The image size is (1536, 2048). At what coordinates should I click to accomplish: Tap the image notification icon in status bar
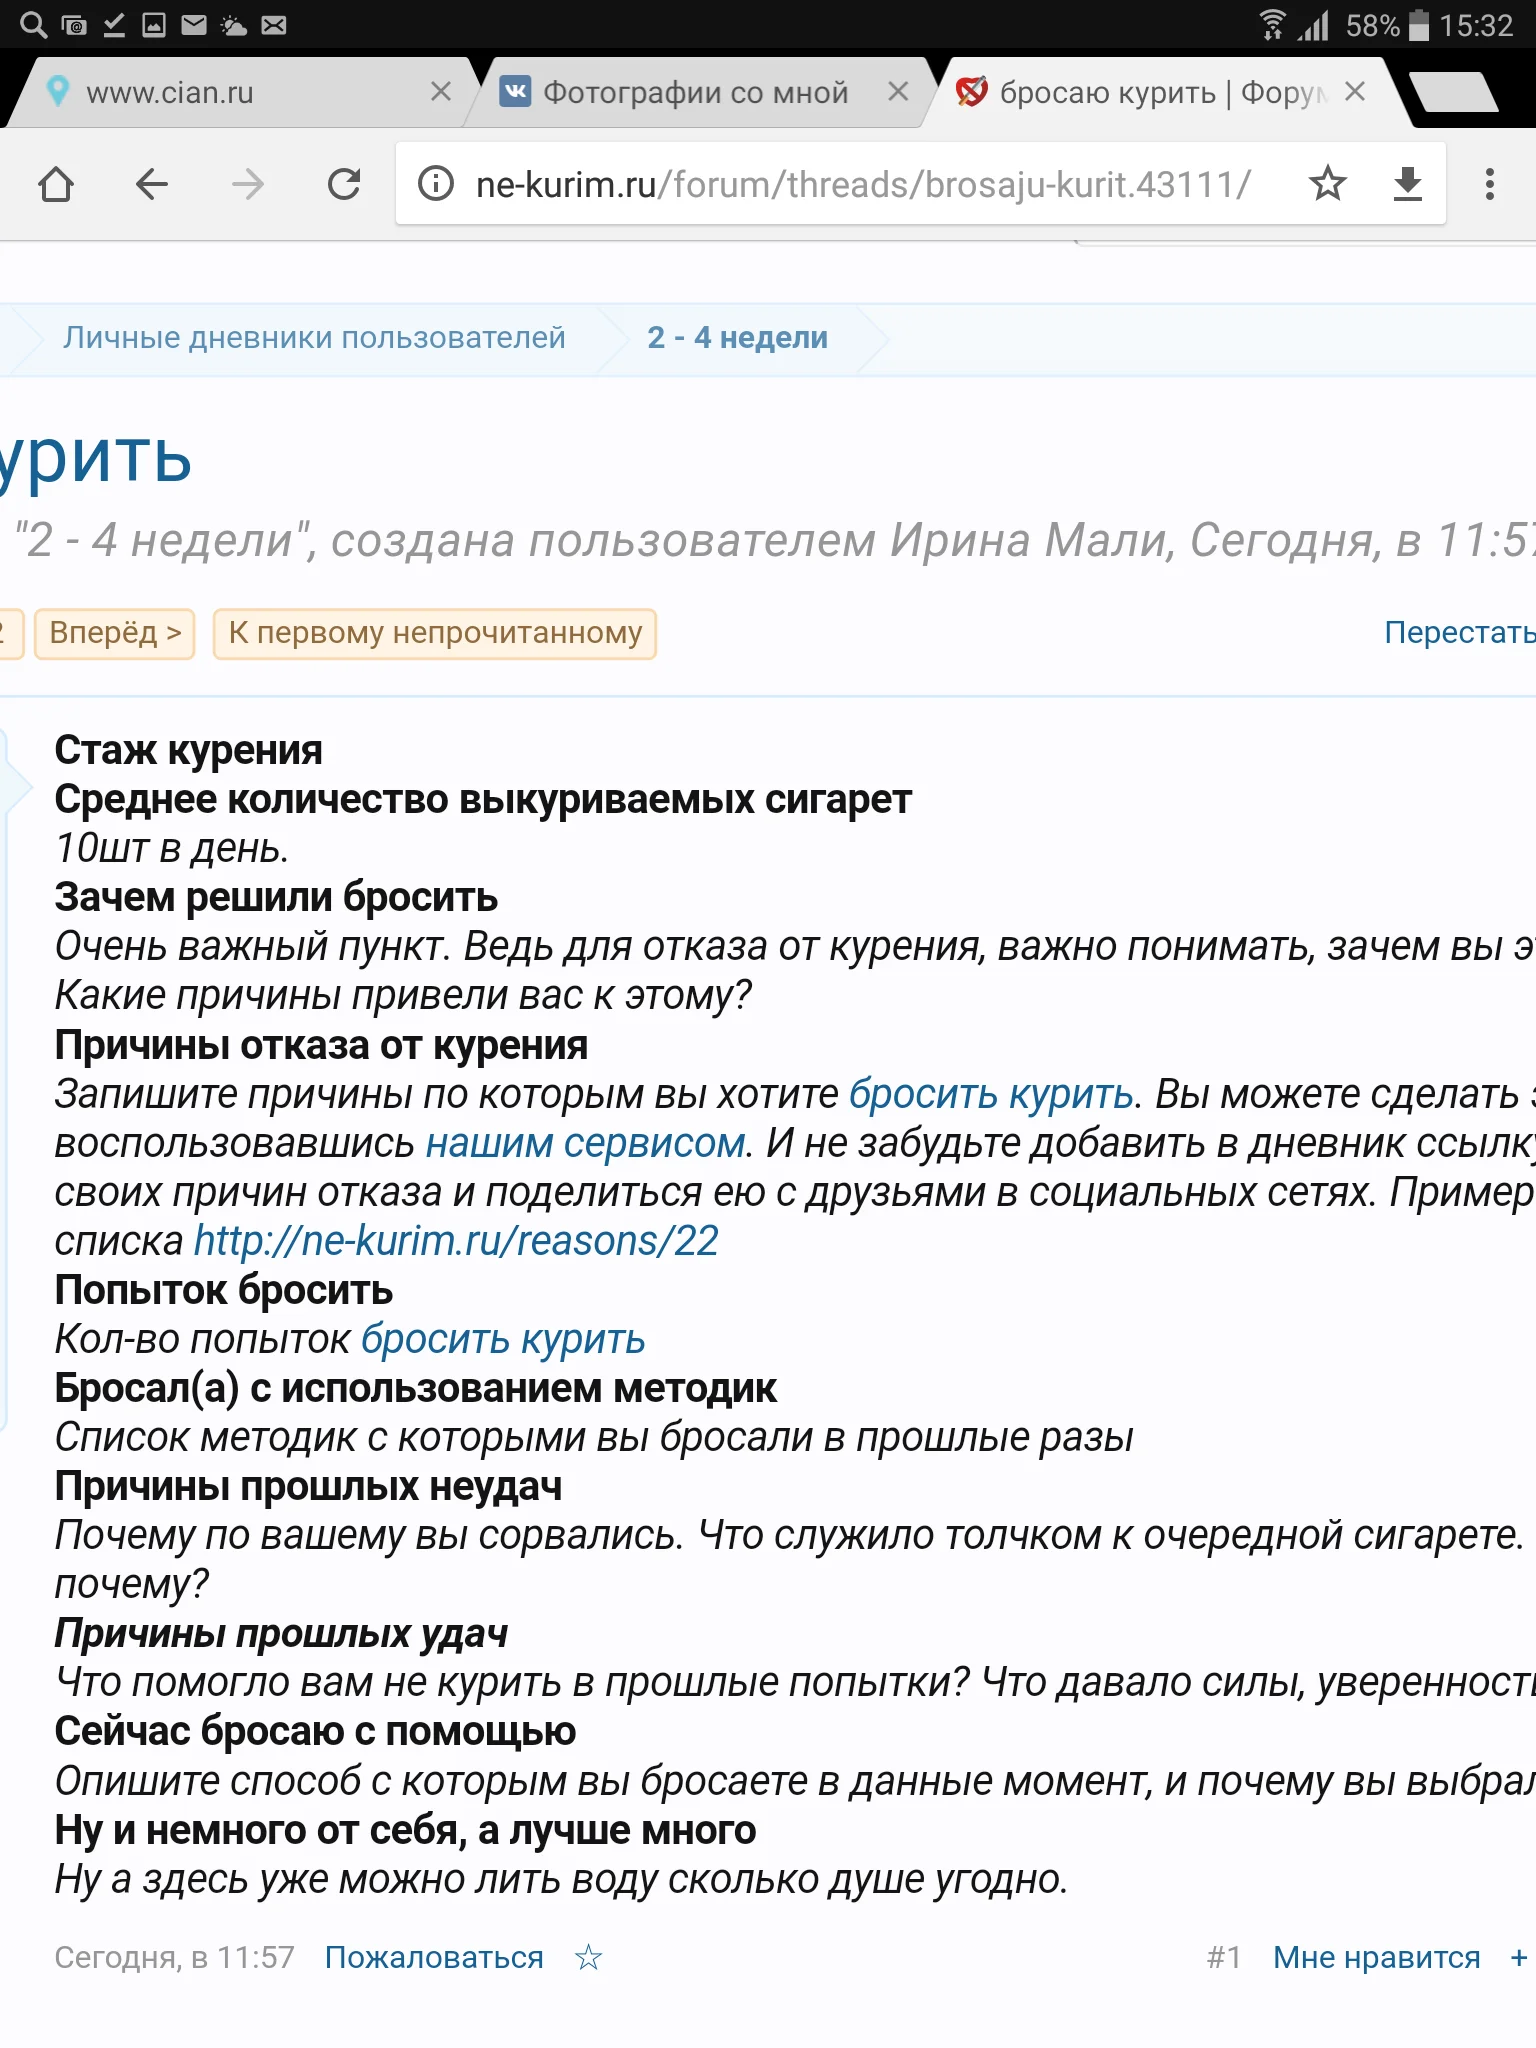click(154, 25)
